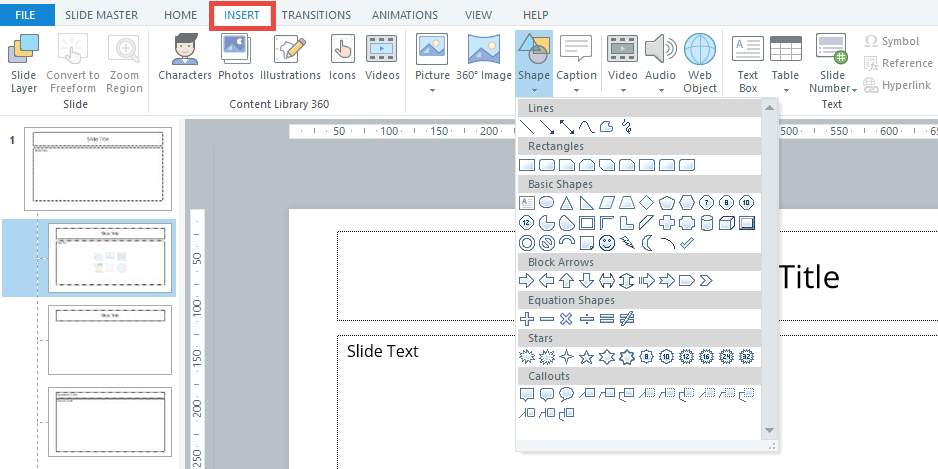Open Content Library Videos
Image resolution: width=938 pixels, height=469 pixels.
382,57
